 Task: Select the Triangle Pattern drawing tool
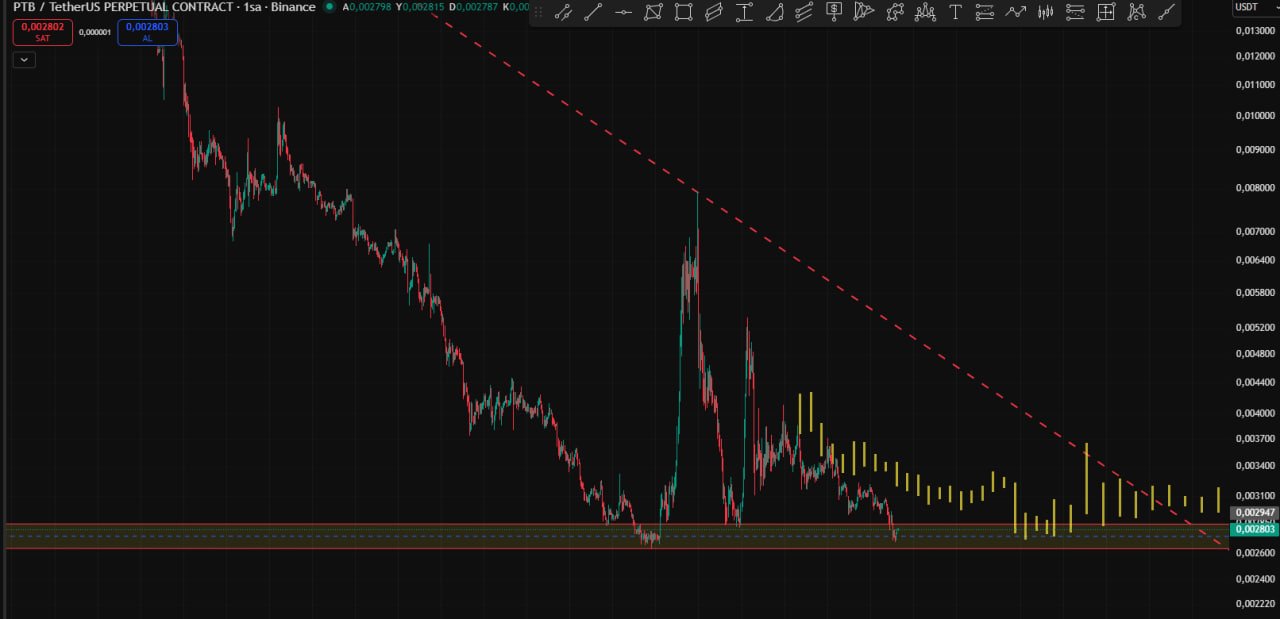pos(864,12)
